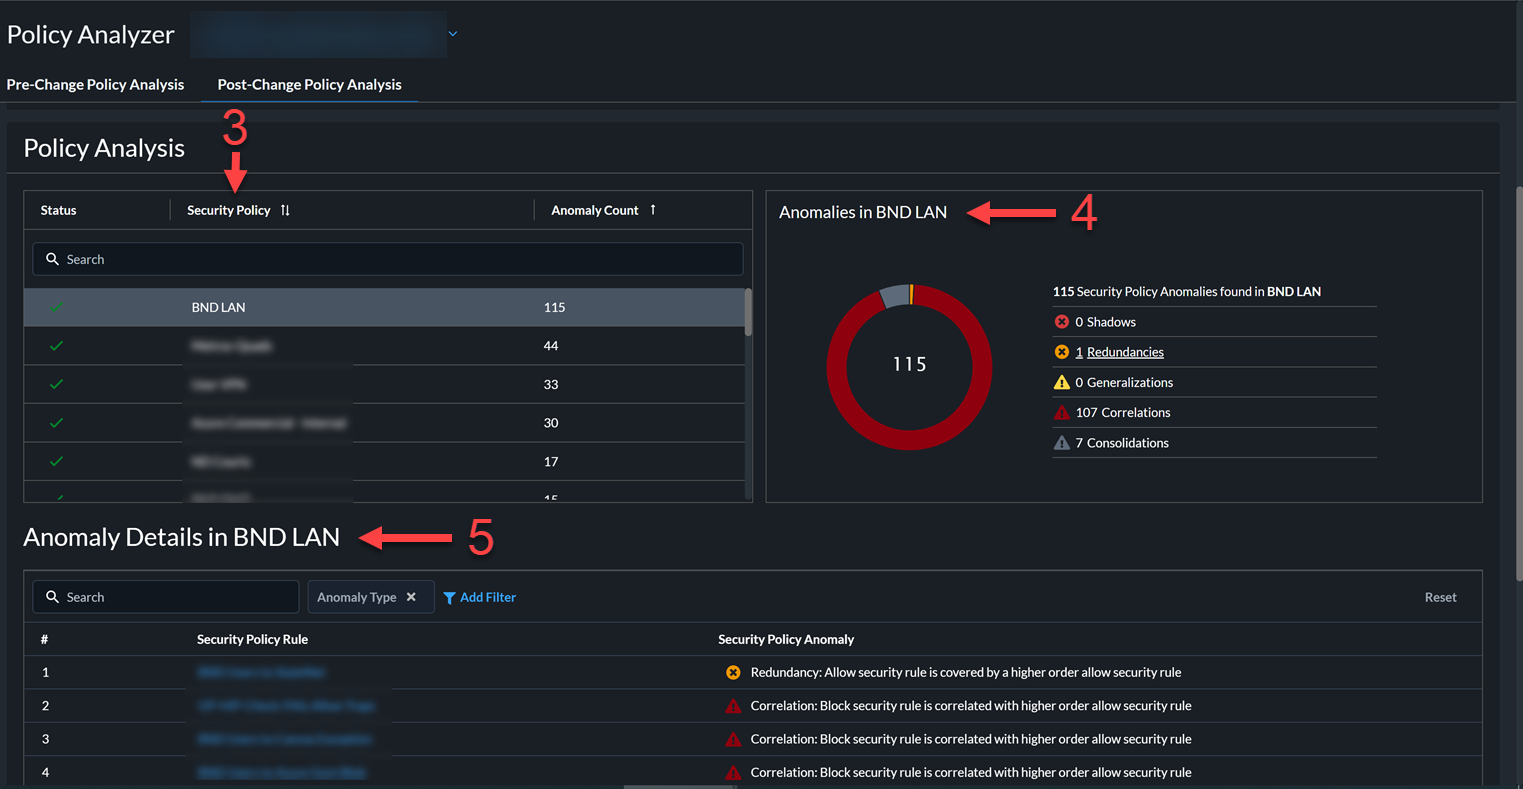Click the Redundancies orange circle icon

pyautogui.click(x=1062, y=352)
